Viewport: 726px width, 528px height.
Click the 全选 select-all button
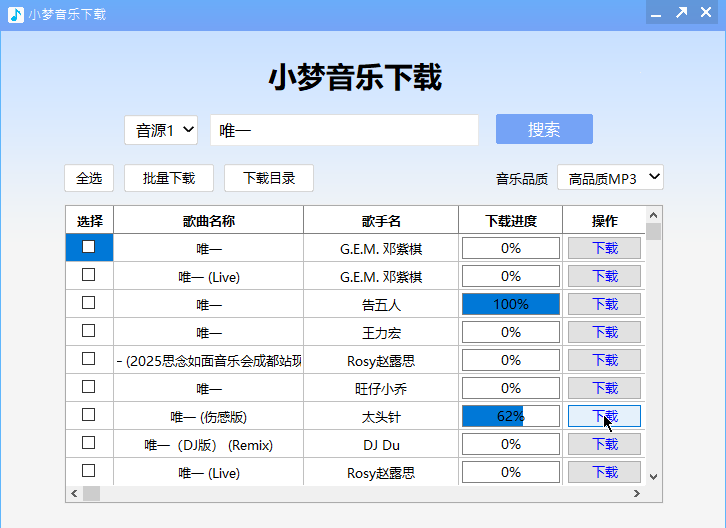click(89, 178)
